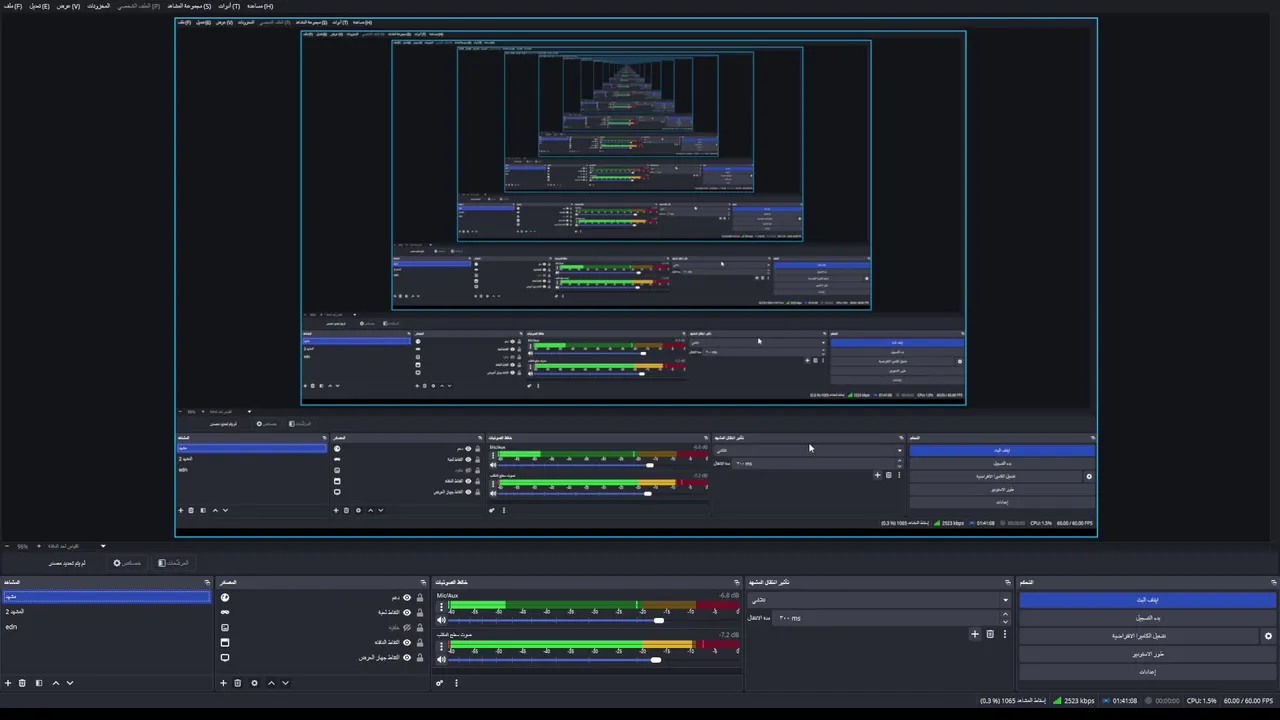The height and width of the screenshot is (720, 1280).
Task: Click the start recording button
Action: point(1147,618)
